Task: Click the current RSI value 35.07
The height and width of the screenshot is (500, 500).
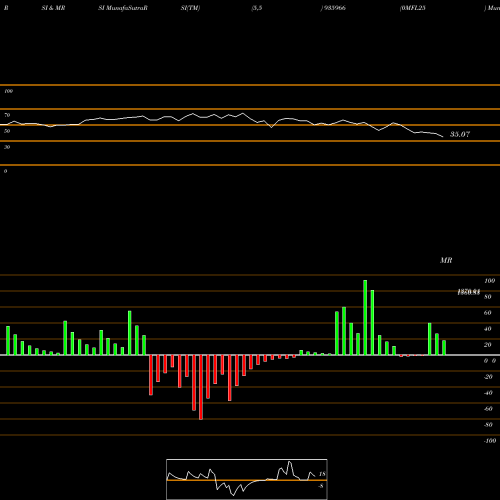Action: [460, 134]
